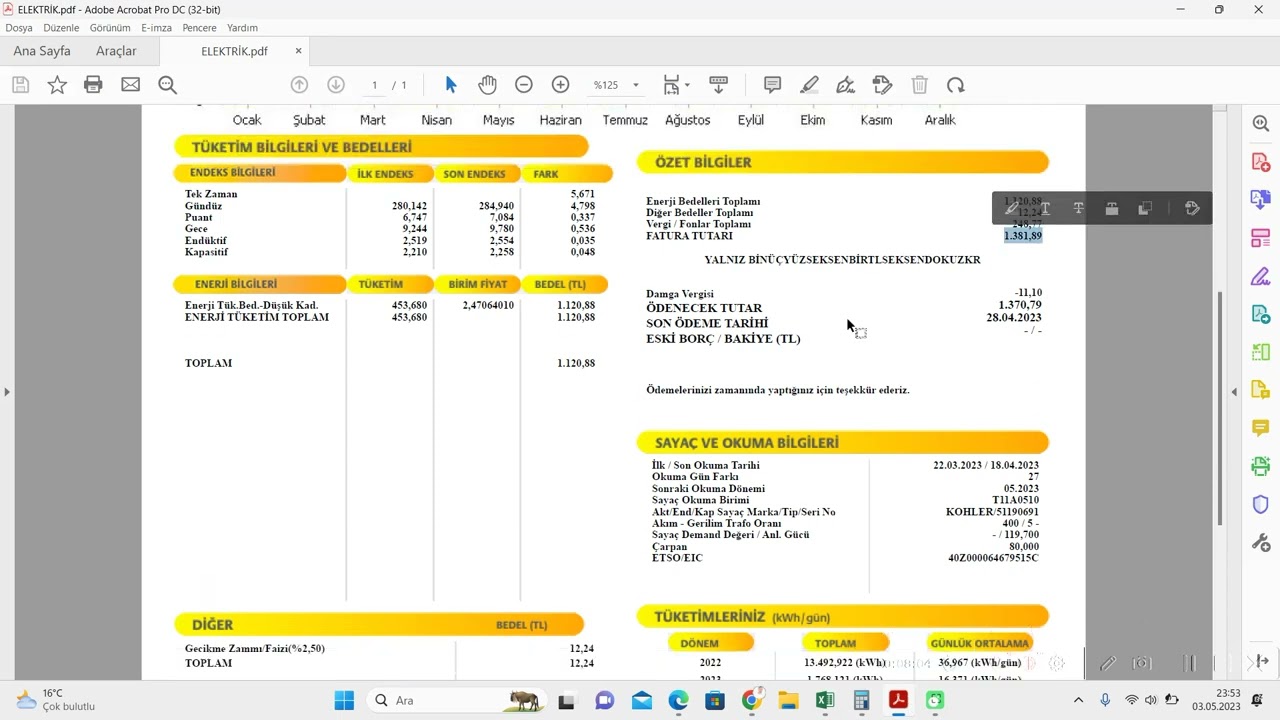Click the stamp icon in floating toolbar
The image size is (1280, 720).
pos(1111,208)
